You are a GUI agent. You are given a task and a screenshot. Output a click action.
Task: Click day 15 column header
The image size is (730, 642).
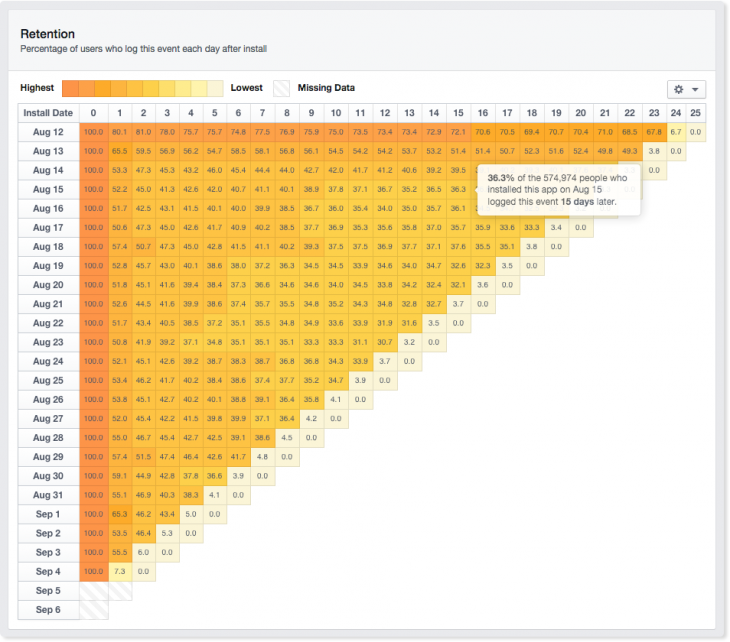(x=458, y=113)
